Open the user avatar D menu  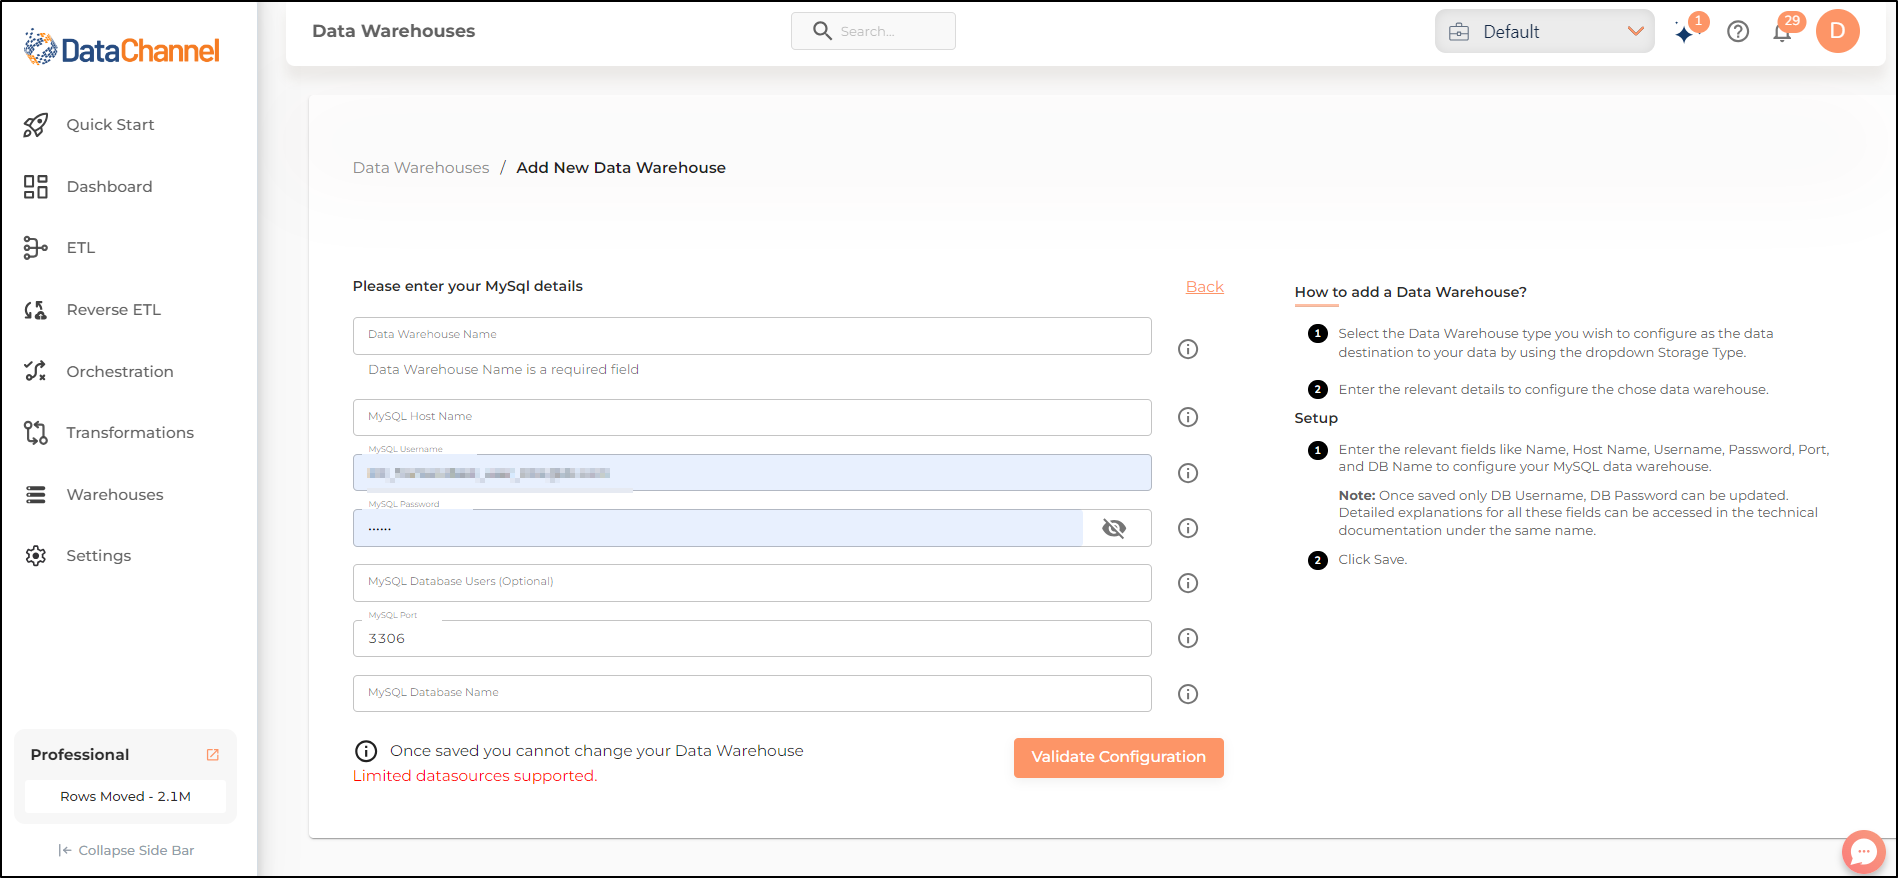[1838, 31]
